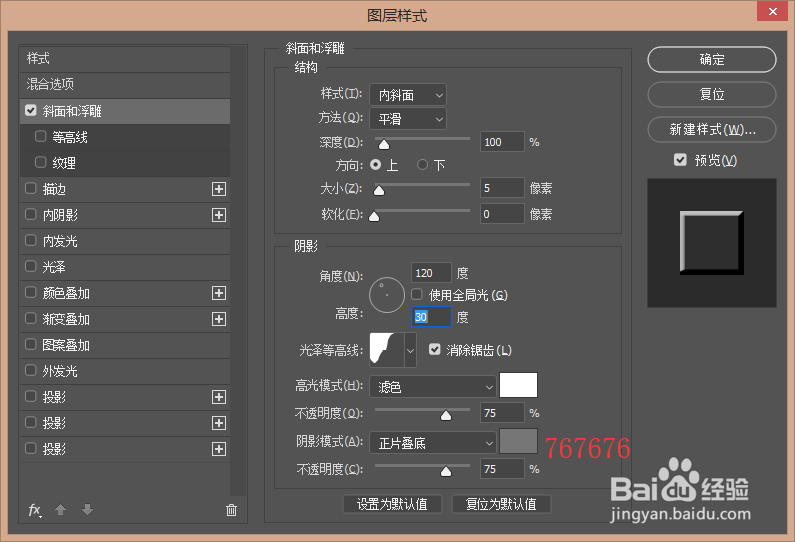This screenshot has height=542, width=795.
Task: Add another 描边 effect with plus icon
Action: [x=219, y=189]
